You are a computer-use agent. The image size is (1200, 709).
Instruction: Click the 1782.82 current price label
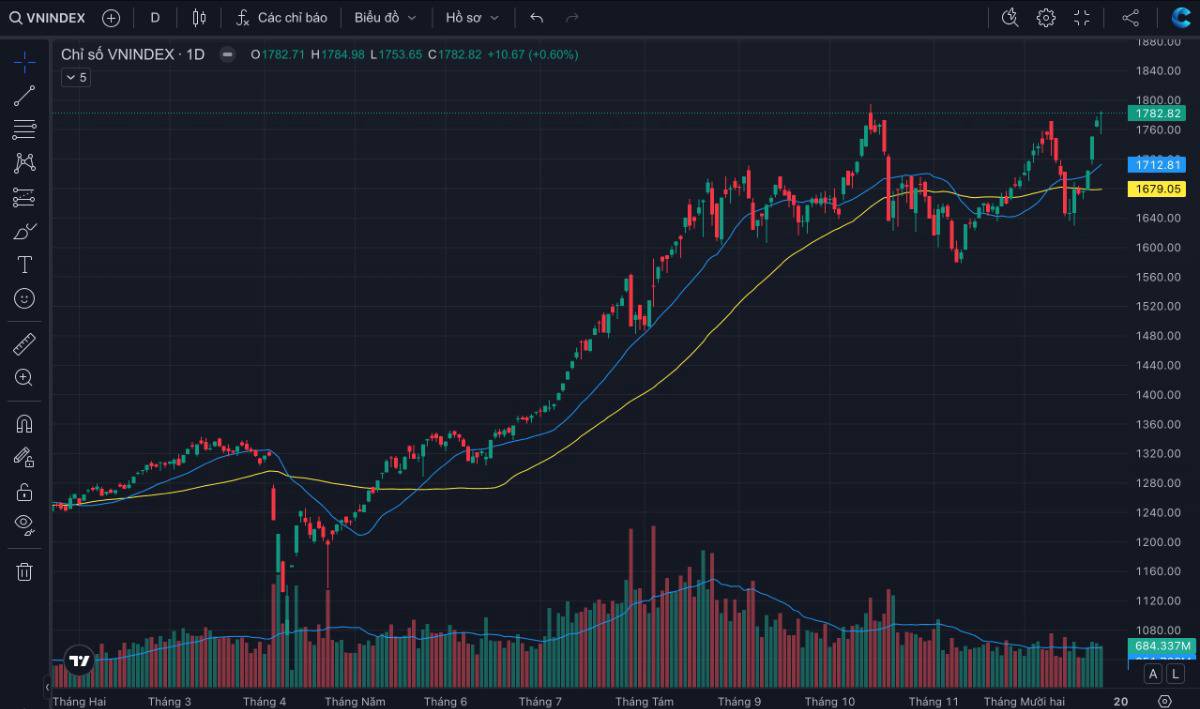1159,113
